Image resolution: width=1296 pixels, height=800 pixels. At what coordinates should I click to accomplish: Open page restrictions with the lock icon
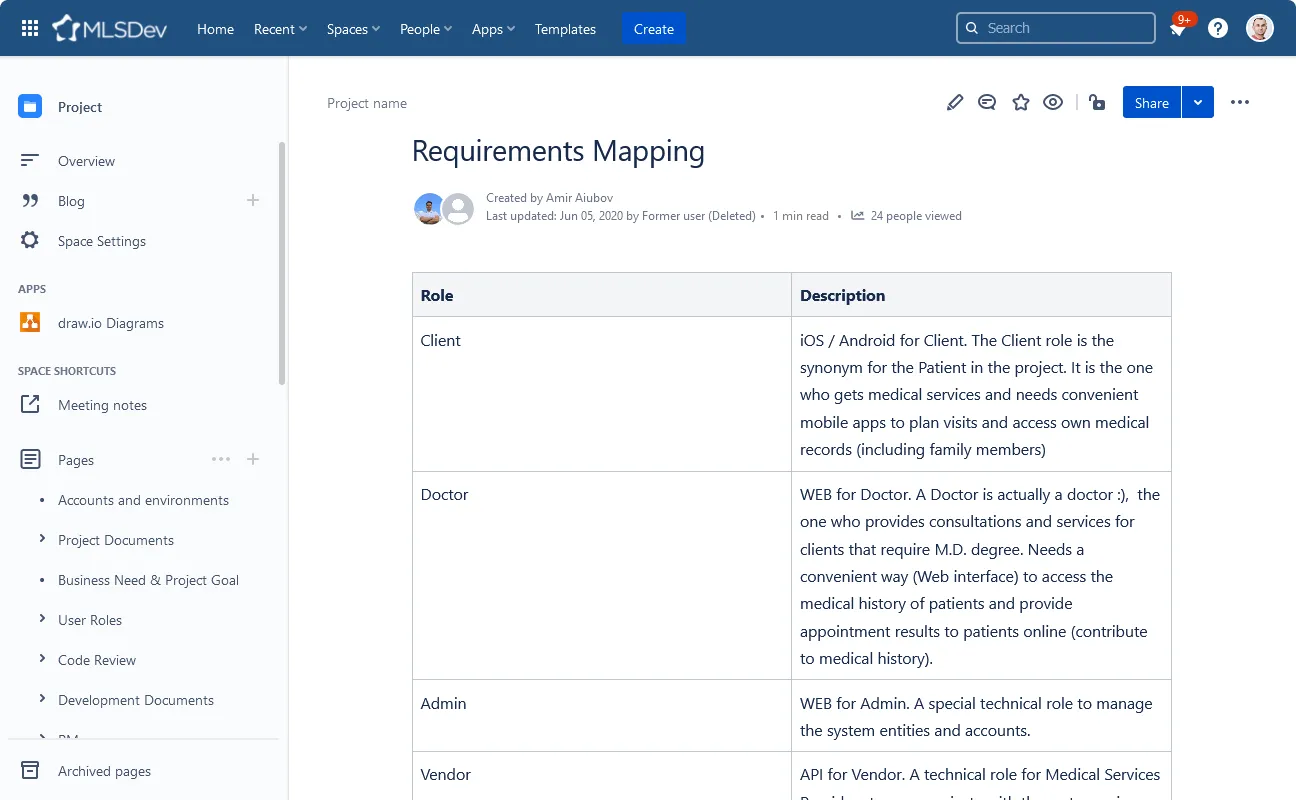pos(1097,102)
